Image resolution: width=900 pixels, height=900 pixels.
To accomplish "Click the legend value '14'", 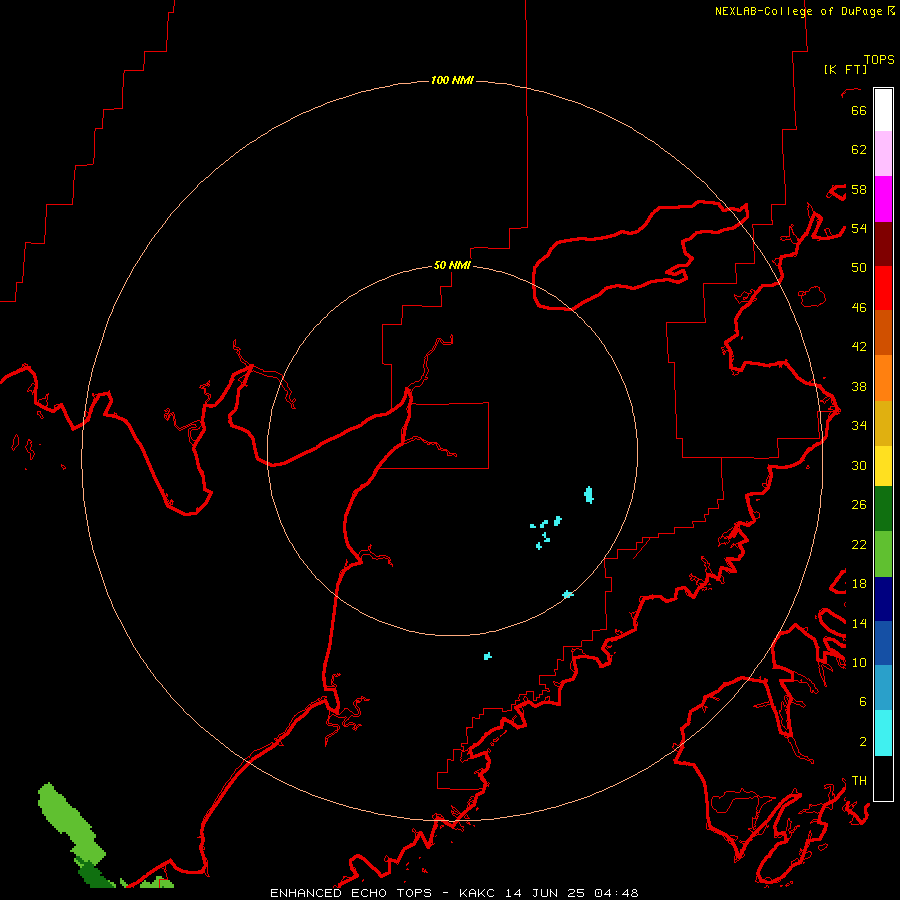I will point(859,623).
